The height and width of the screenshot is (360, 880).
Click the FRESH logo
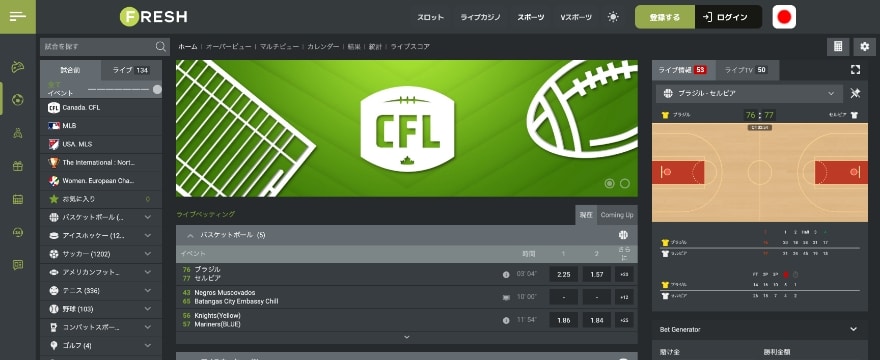(154, 17)
